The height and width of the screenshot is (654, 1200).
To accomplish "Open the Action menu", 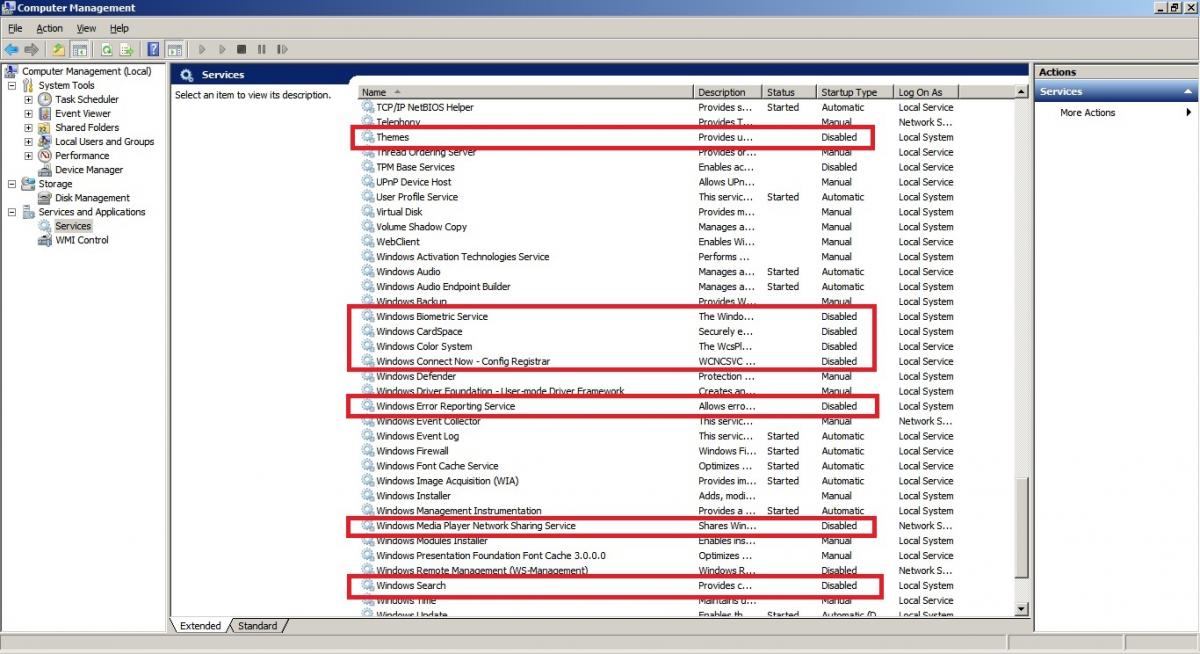I will click(x=49, y=29).
